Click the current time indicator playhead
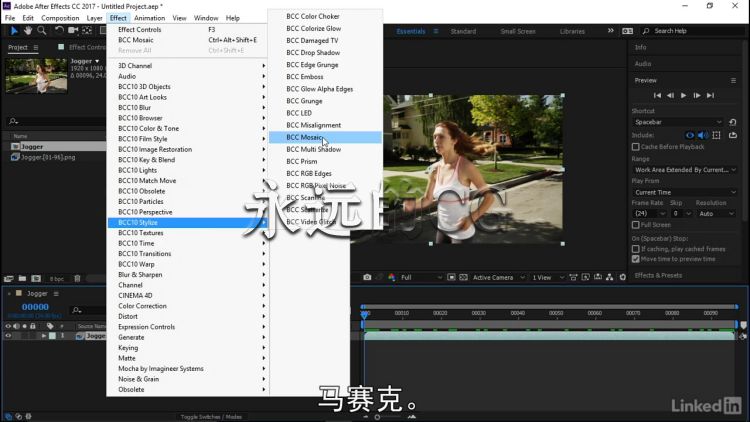The width and height of the screenshot is (750, 422). [x=364, y=314]
